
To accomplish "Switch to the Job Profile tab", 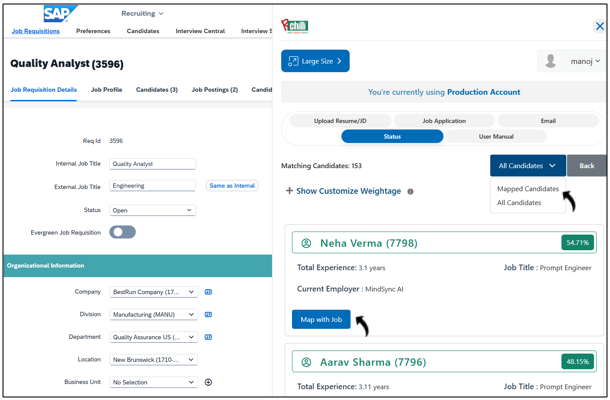I will 106,90.
